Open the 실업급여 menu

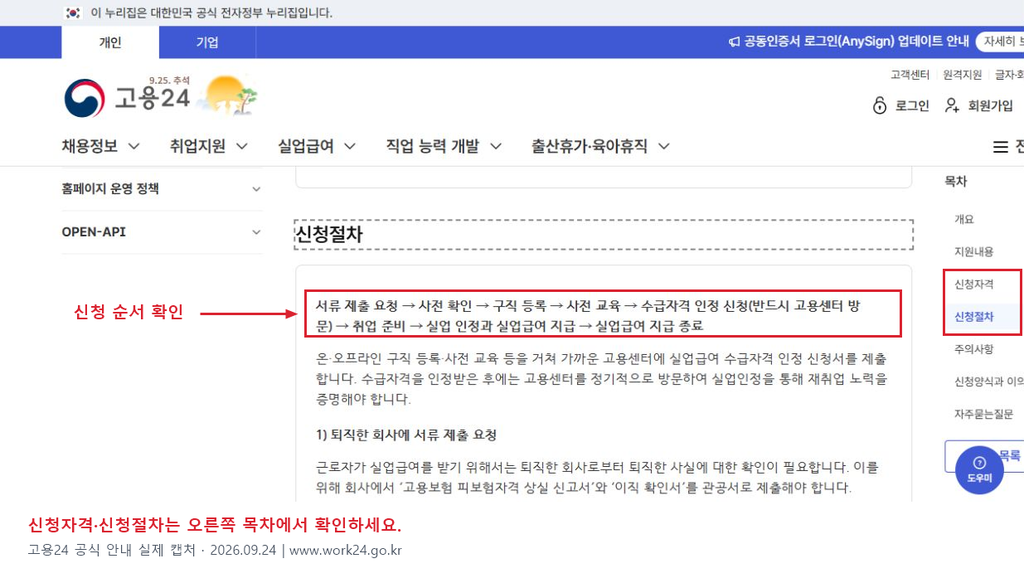(306, 146)
